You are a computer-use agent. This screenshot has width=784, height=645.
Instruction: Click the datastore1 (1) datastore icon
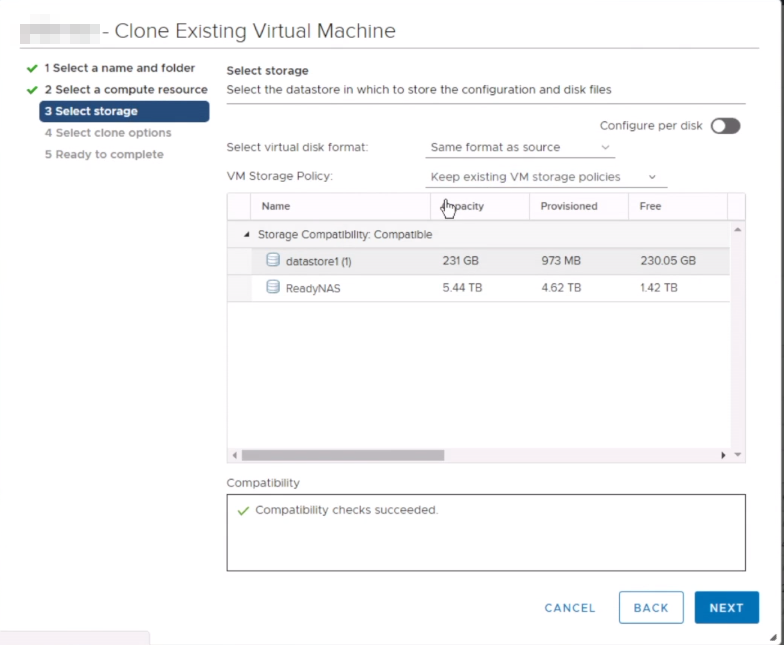click(x=272, y=260)
